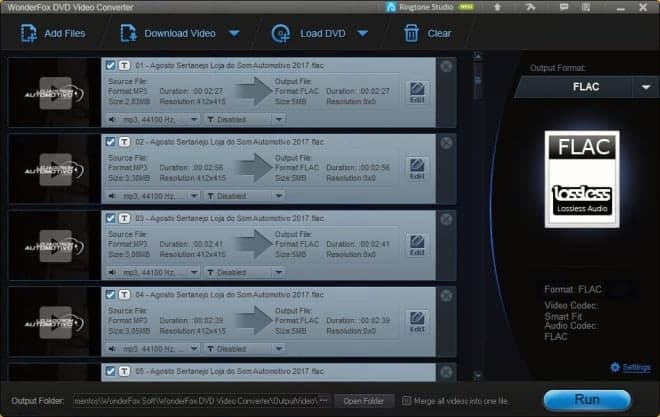Uncheck the checkbox for track 05
Viewport: 660px width, 417px height.
(x=110, y=371)
